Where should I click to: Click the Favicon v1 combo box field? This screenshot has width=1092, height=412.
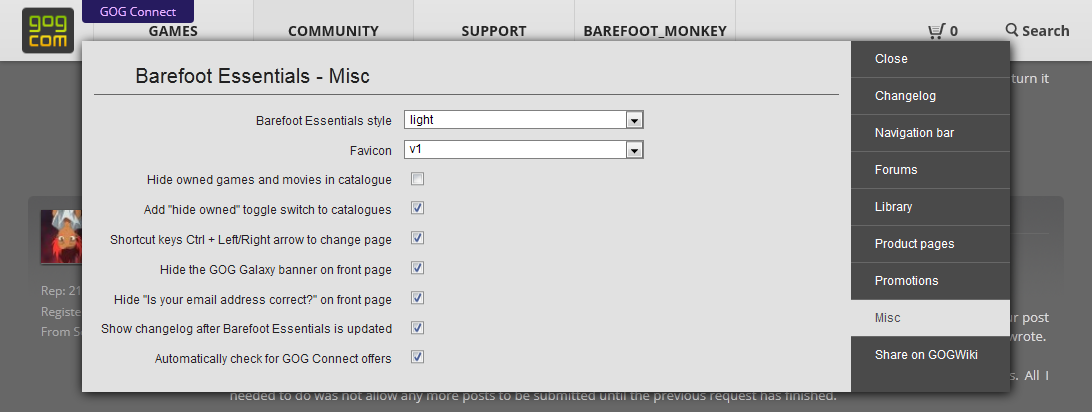click(524, 150)
